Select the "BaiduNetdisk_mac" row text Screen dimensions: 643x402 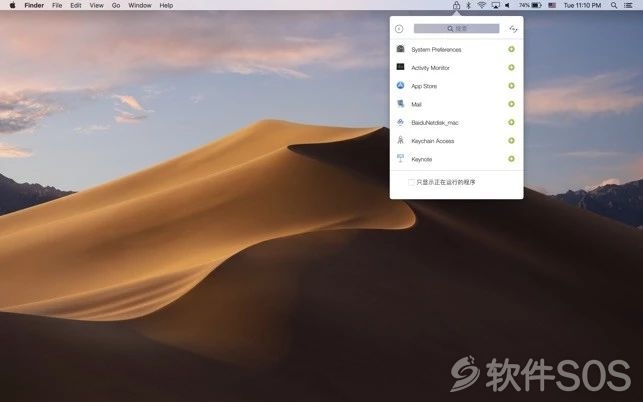click(435, 123)
